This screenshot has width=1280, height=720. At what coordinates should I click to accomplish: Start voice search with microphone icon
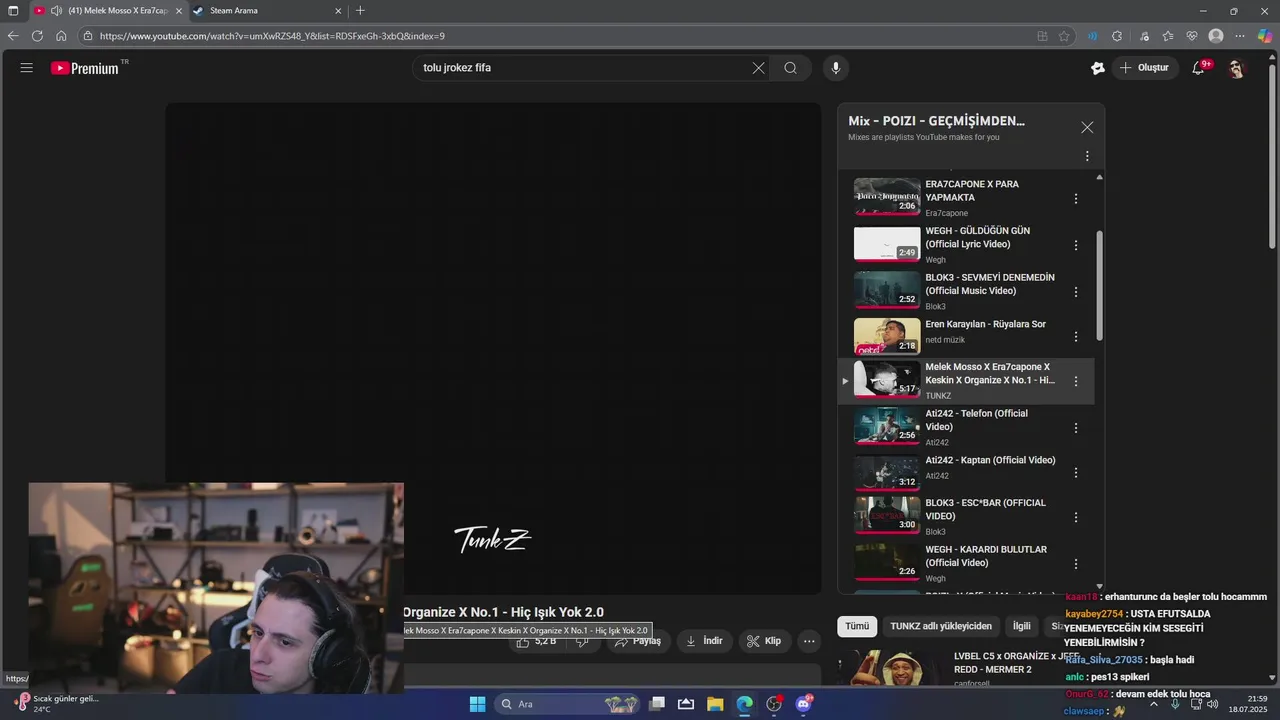836,68
